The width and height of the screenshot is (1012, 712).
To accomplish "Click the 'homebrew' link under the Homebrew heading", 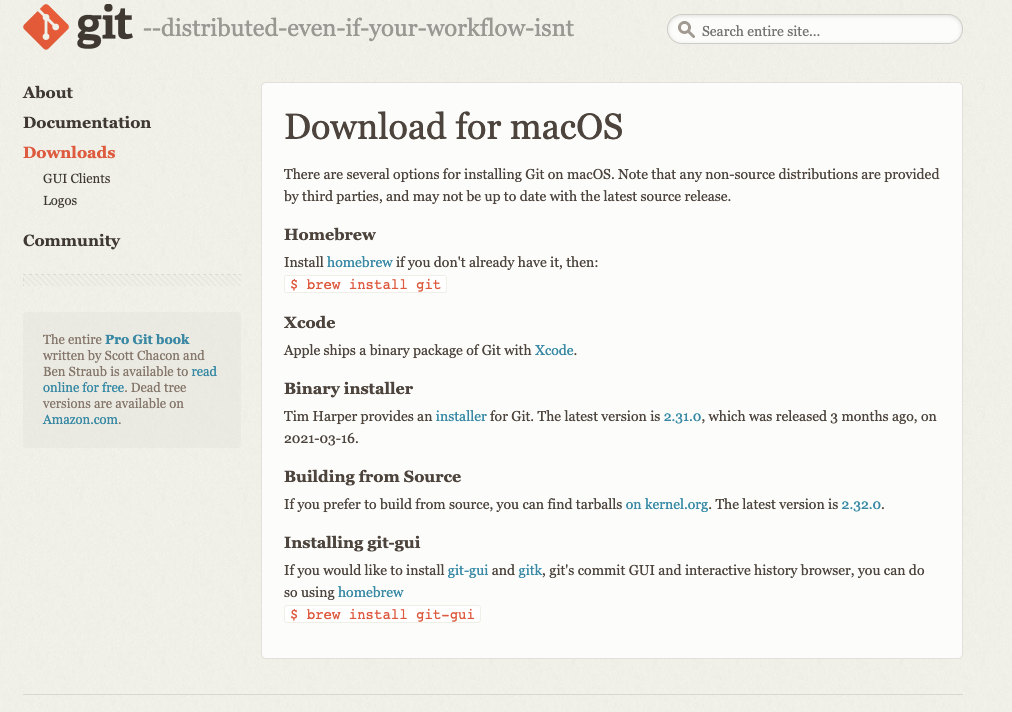I will pos(359,262).
